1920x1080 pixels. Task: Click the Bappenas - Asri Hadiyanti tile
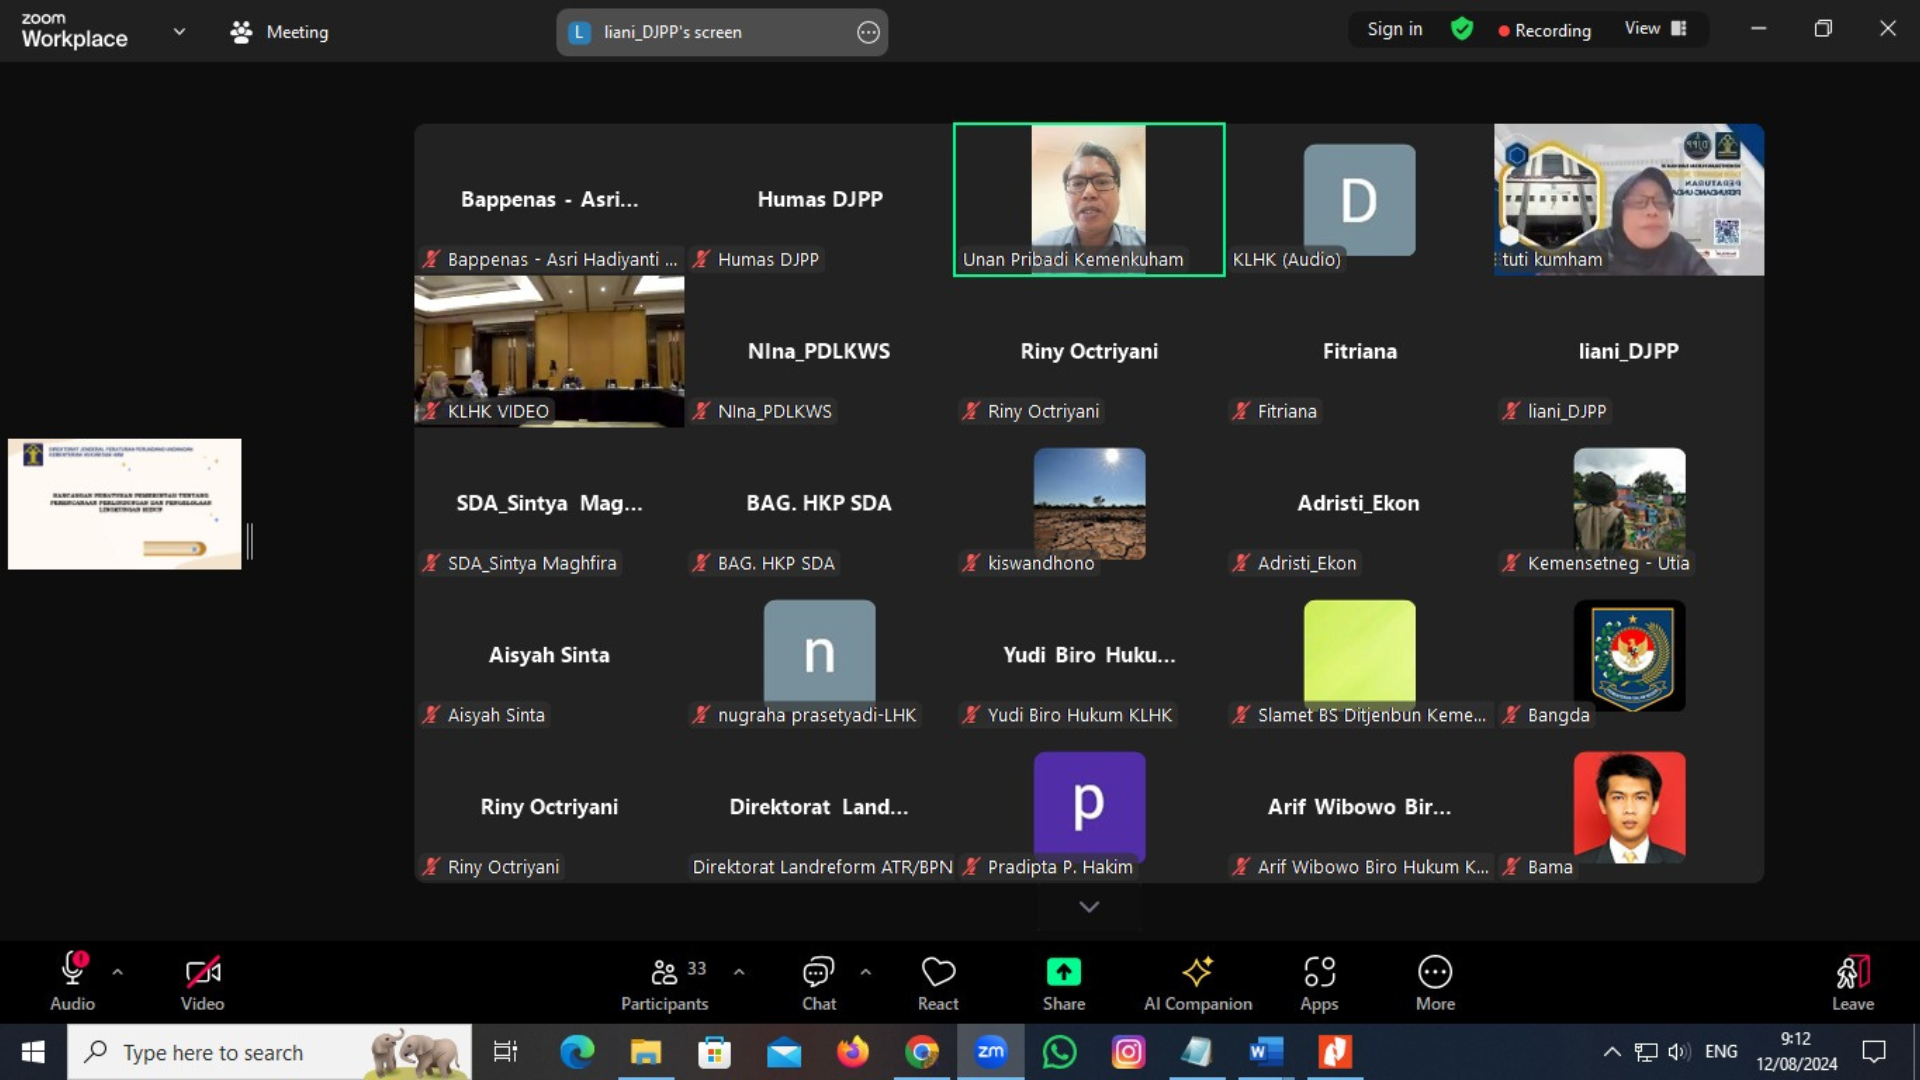click(x=549, y=199)
